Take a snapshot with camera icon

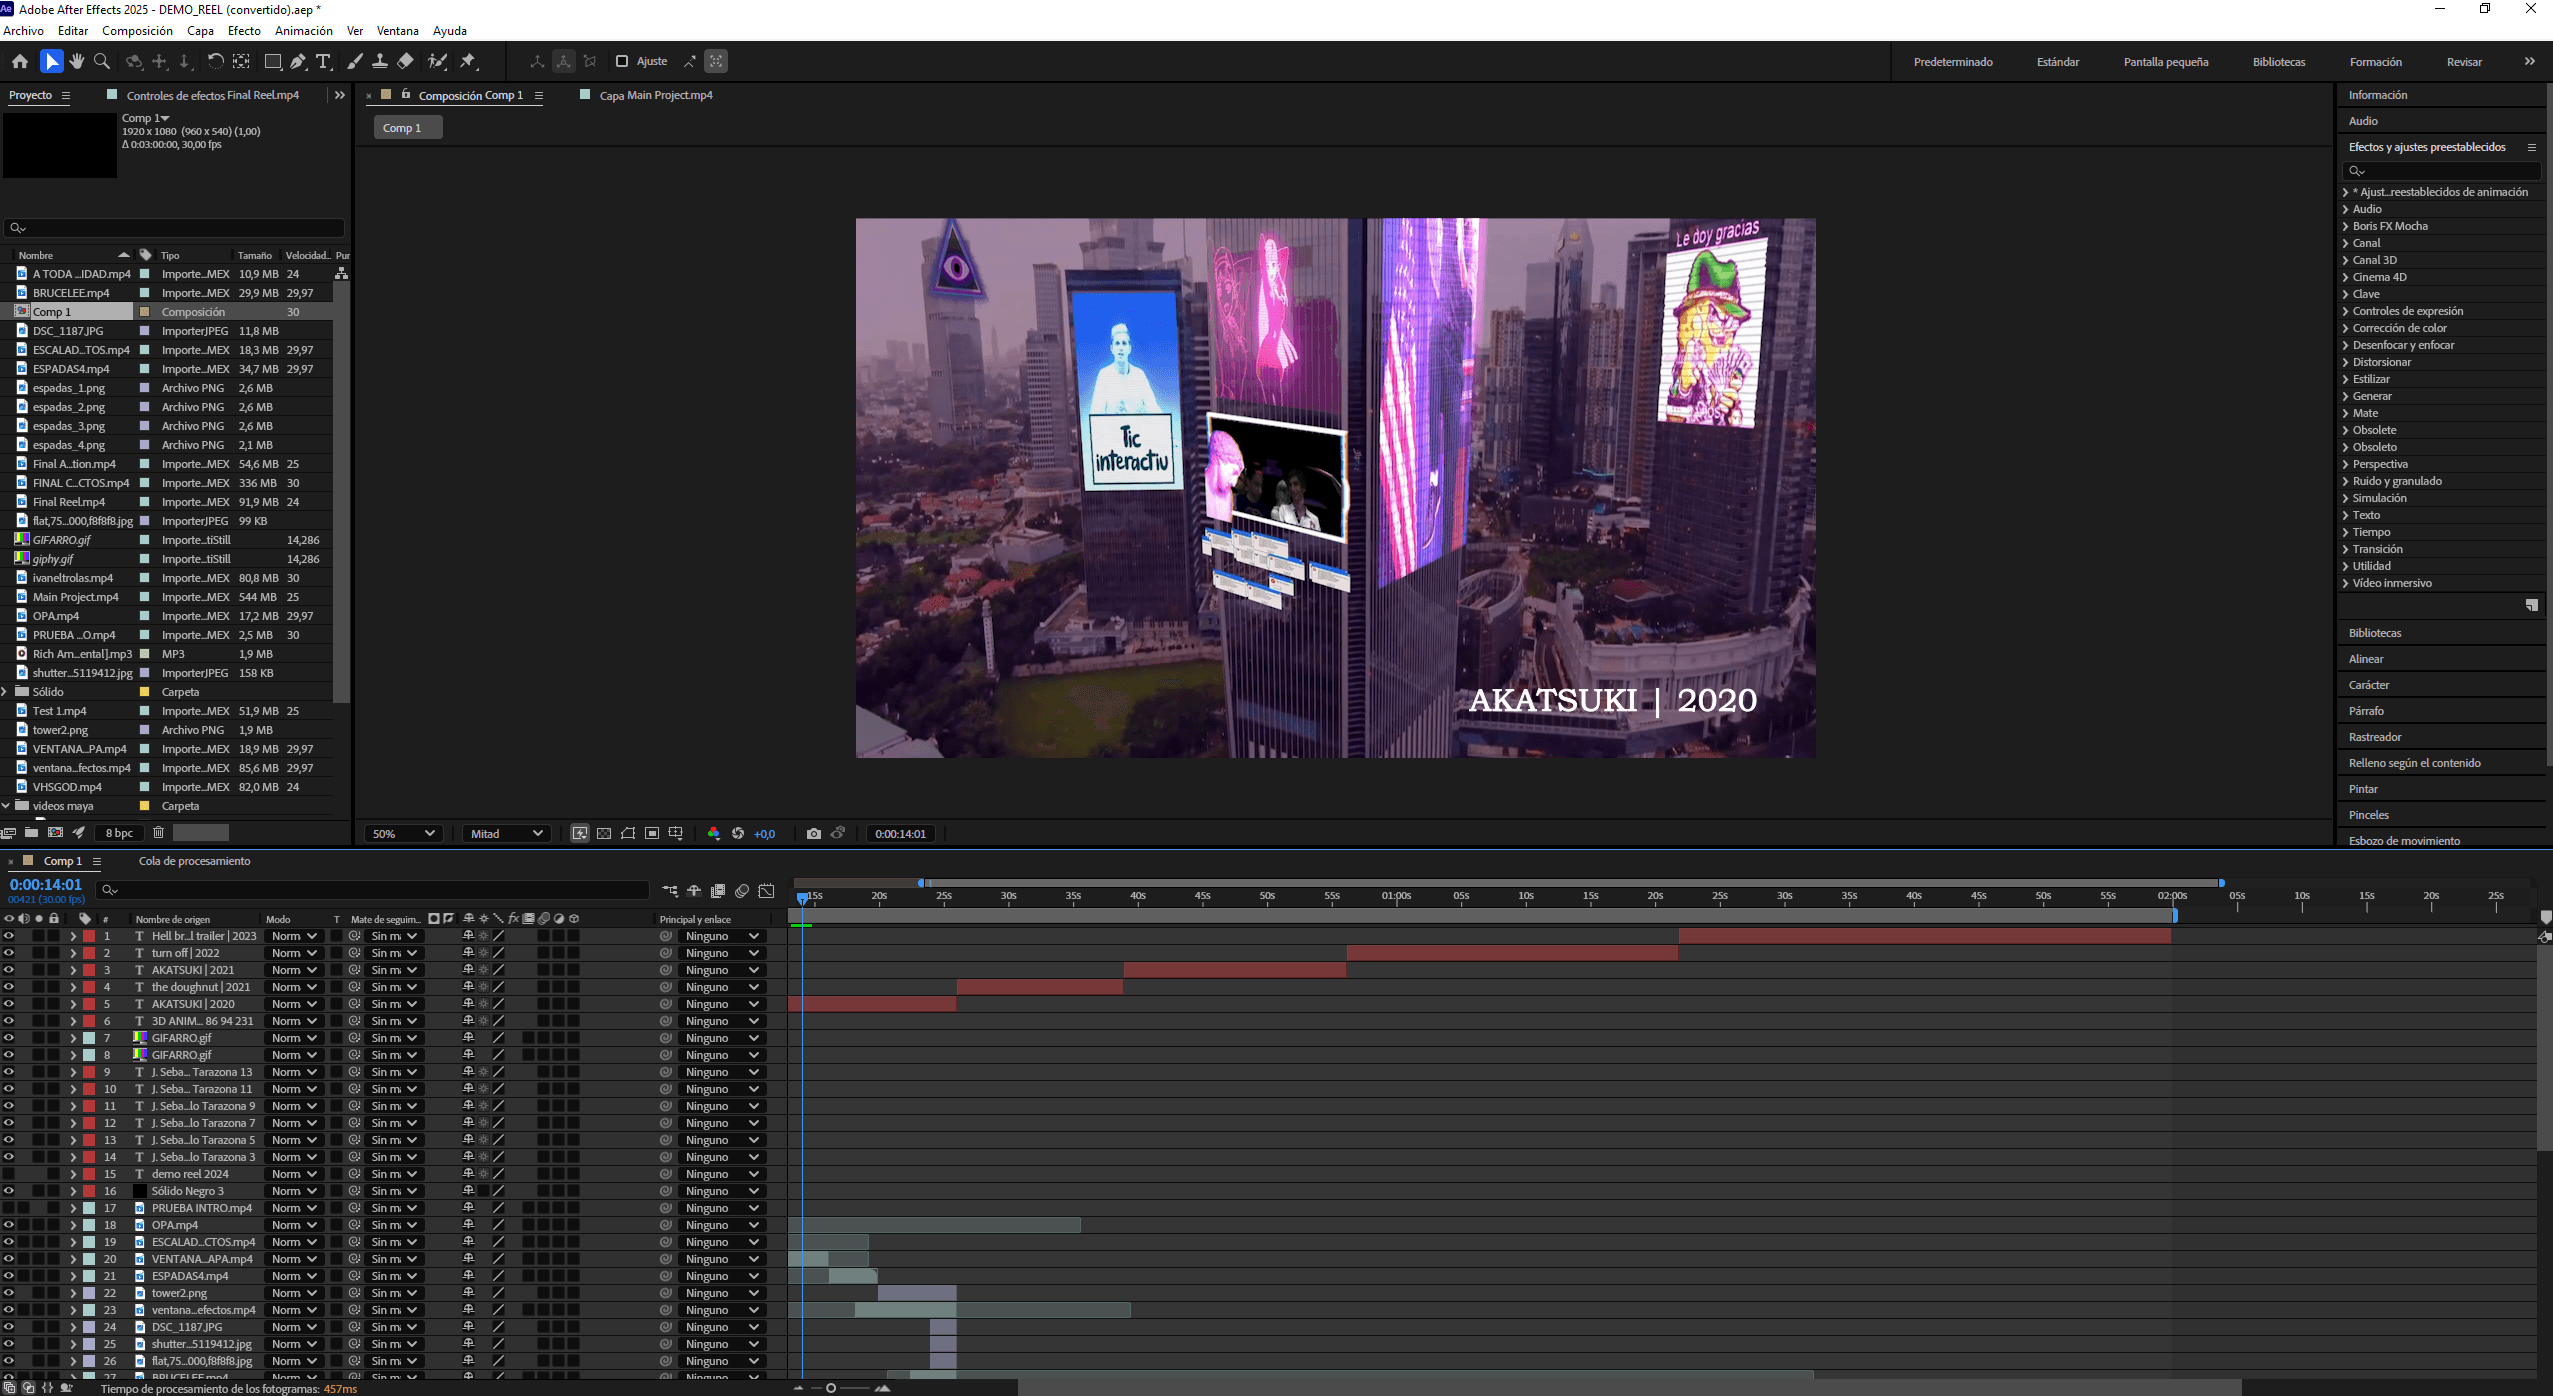click(x=814, y=834)
